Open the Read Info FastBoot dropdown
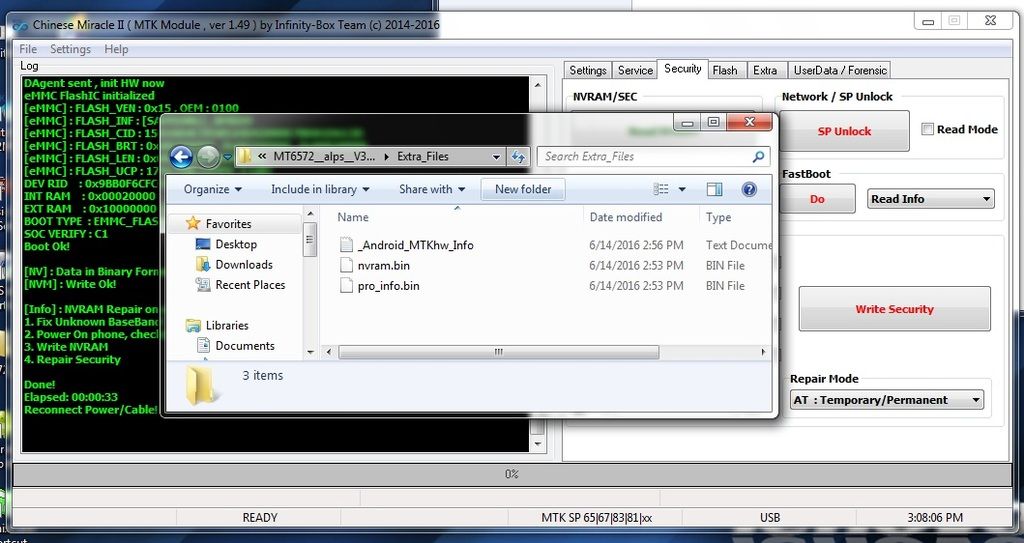 coord(930,199)
